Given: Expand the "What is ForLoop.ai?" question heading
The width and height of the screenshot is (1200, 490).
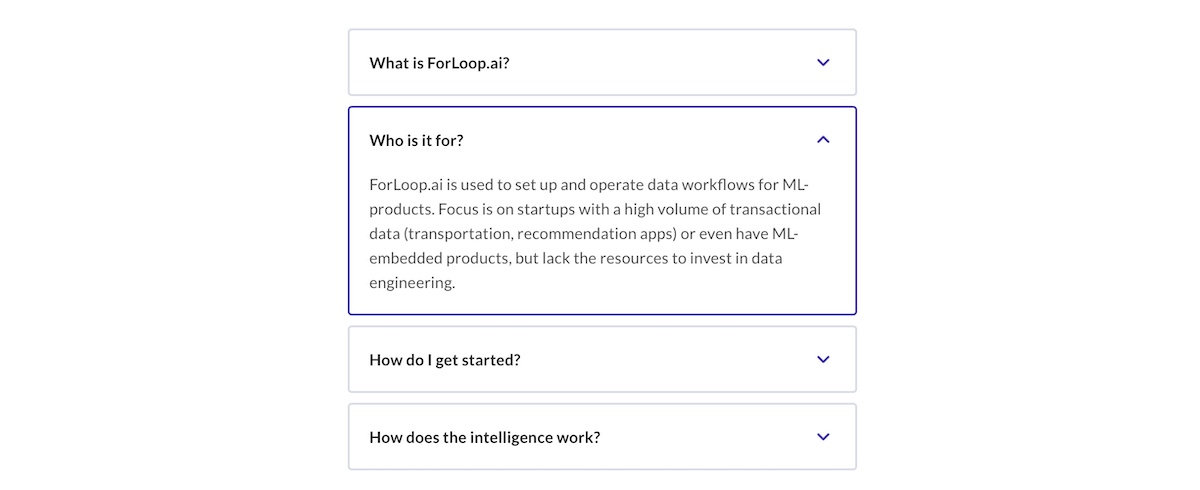Looking at the screenshot, I should (x=439, y=62).
